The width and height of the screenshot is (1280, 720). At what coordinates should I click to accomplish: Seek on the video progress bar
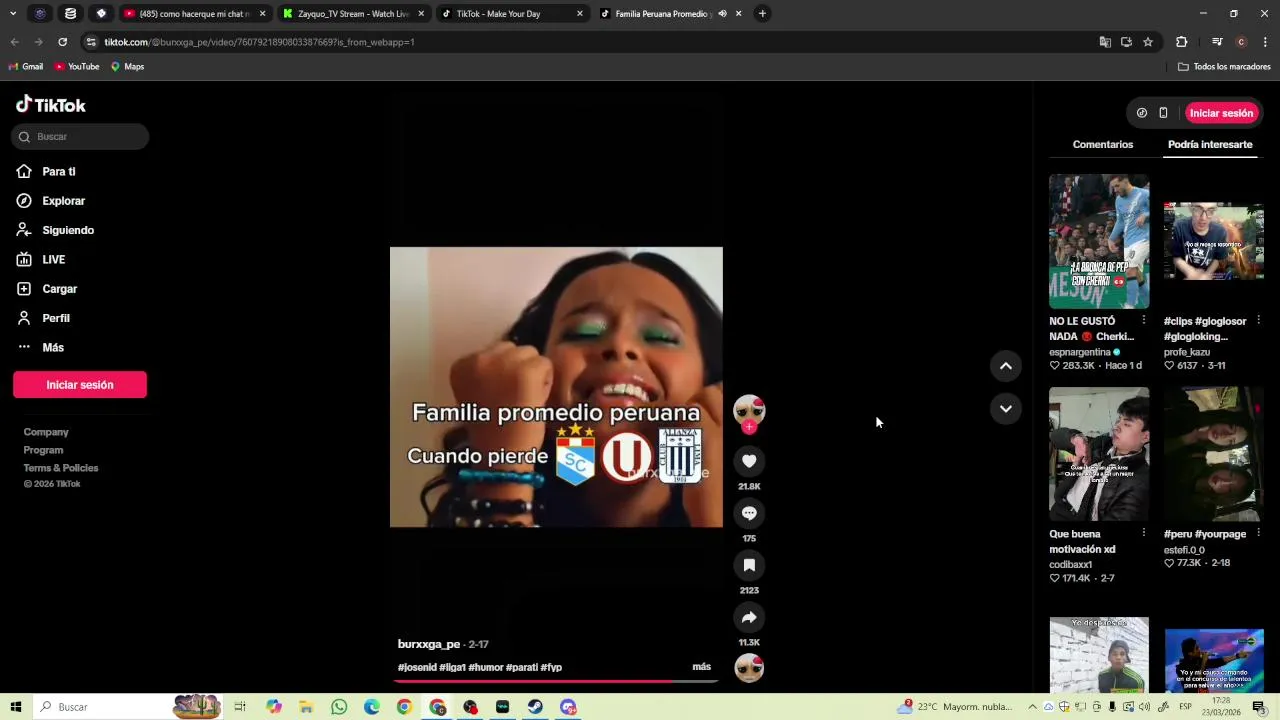pyautogui.click(x=556, y=681)
